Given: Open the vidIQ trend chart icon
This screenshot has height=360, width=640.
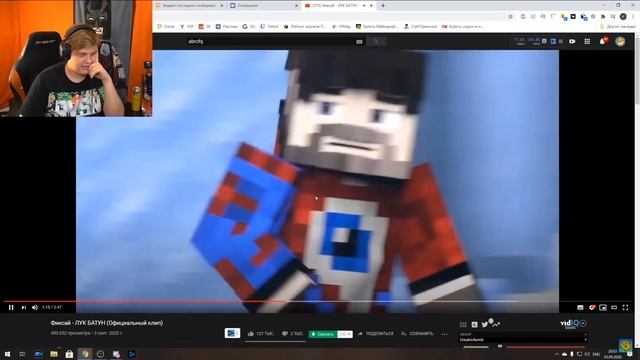Looking at the screenshot, I should coord(495,324).
